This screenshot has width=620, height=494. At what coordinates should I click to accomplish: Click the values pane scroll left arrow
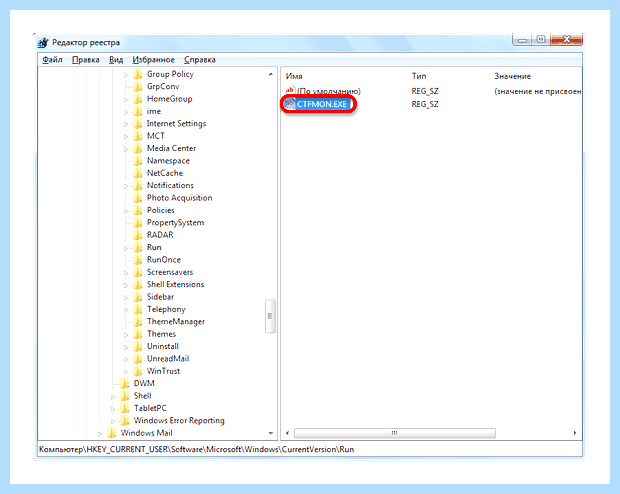pyautogui.click(x=287, y=433)
